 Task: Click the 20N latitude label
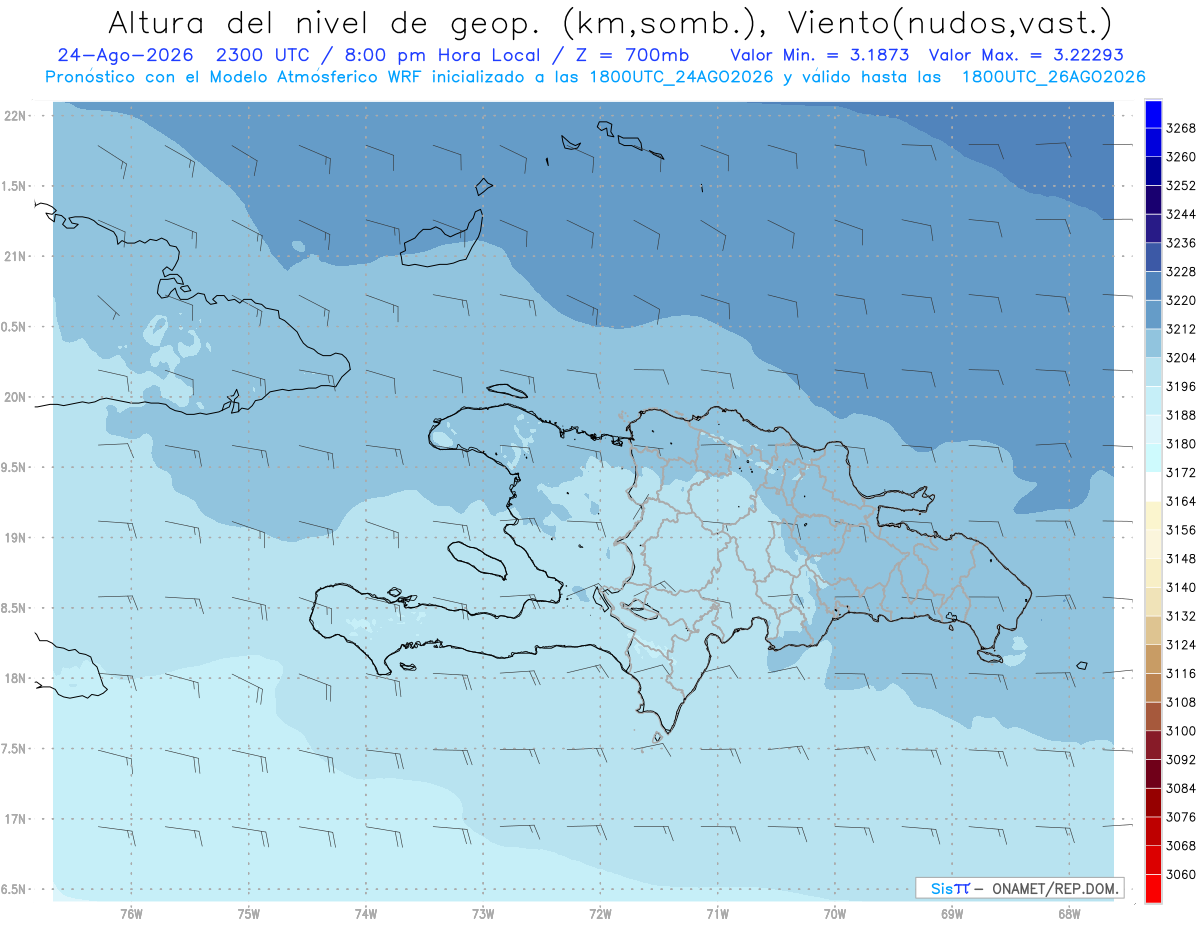15,397
